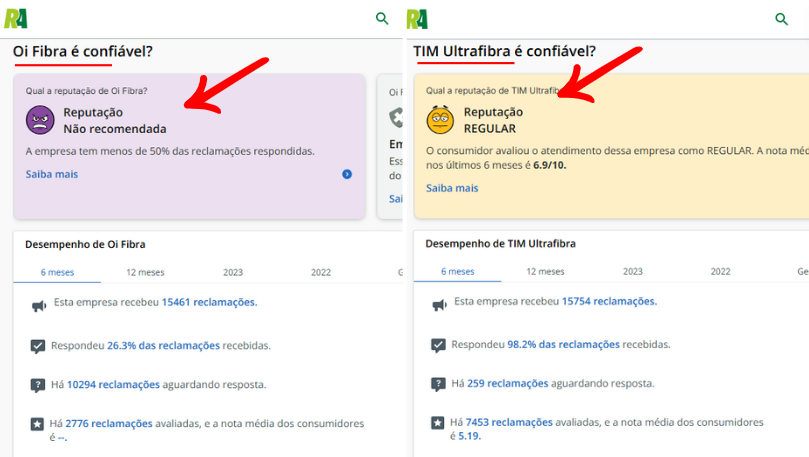Image resolution: width=809 pixels, height=457 pixels.
Task: Open the 15461 reclamações link
Action: click(209, 302)
